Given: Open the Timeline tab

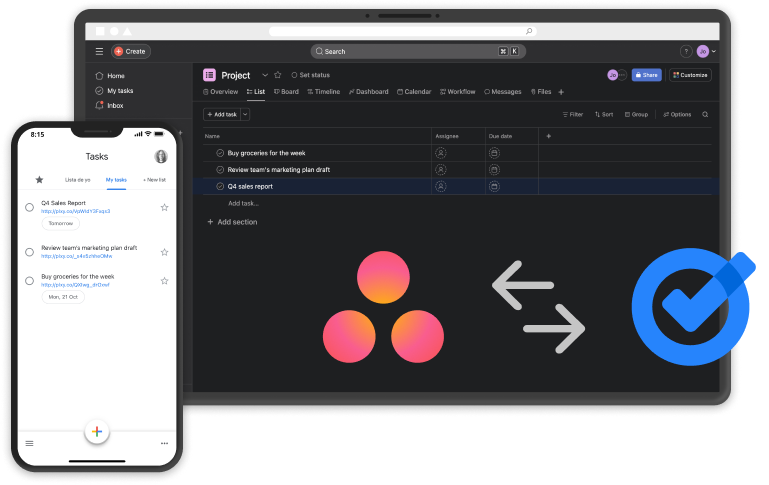Looking at the screenshot, I should click(324, 92).
